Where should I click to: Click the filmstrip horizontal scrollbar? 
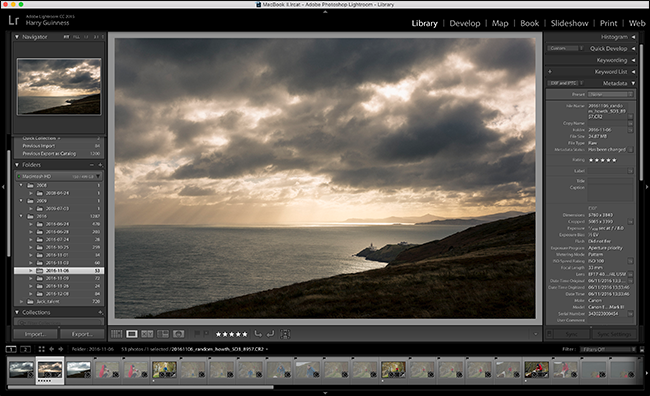pyautogui.click(x=141, y=387)
